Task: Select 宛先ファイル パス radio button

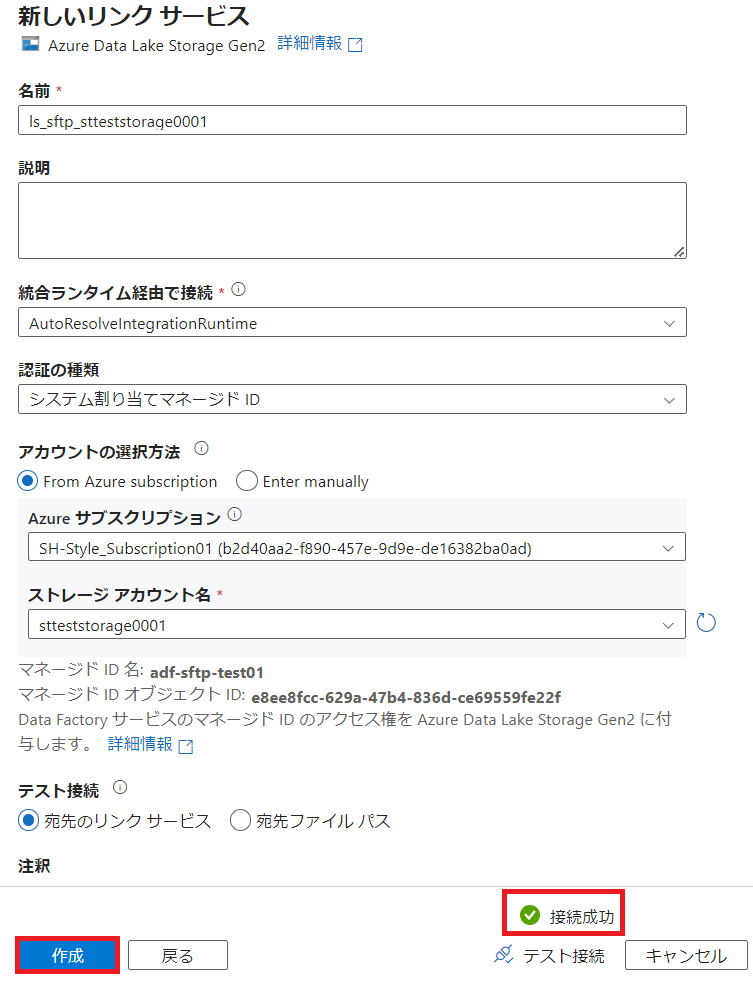Action: pos(240,821)
